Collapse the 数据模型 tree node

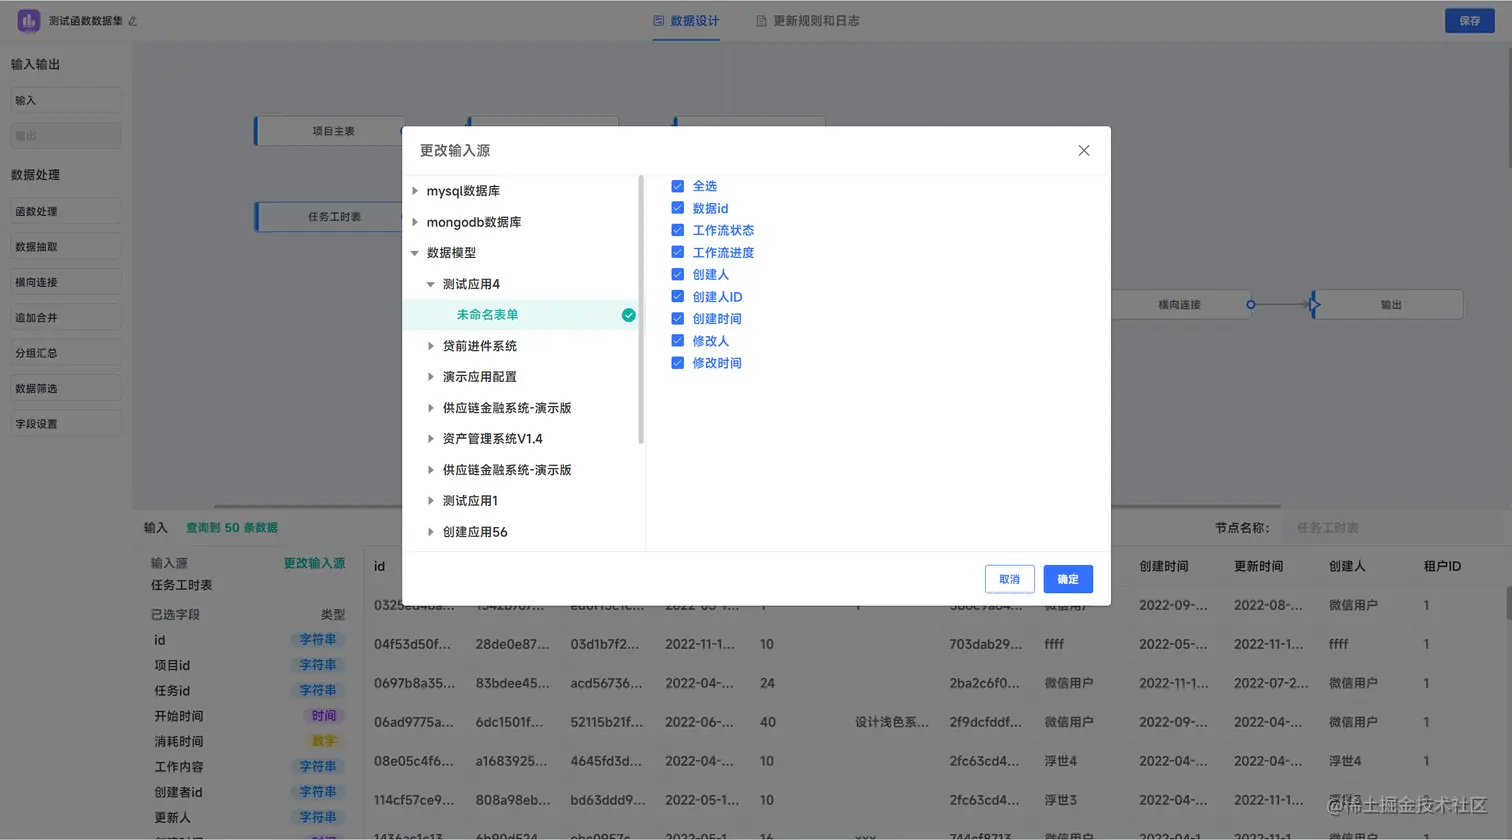(x=415, y=253)
